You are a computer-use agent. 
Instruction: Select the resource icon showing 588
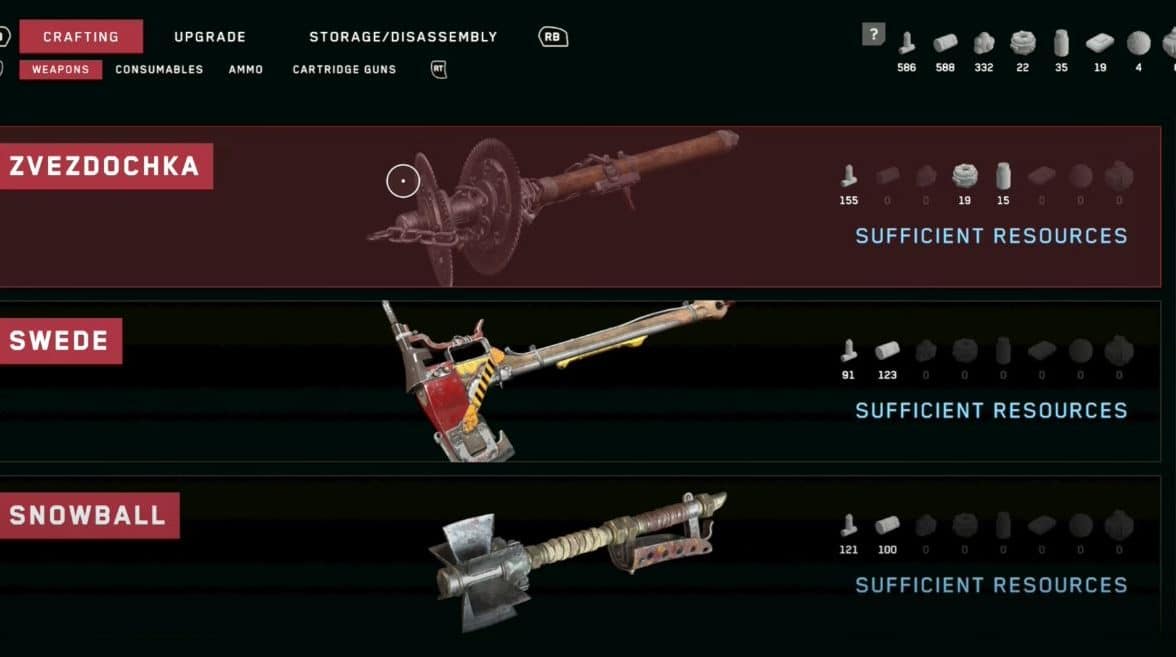(x=945, y=43)
